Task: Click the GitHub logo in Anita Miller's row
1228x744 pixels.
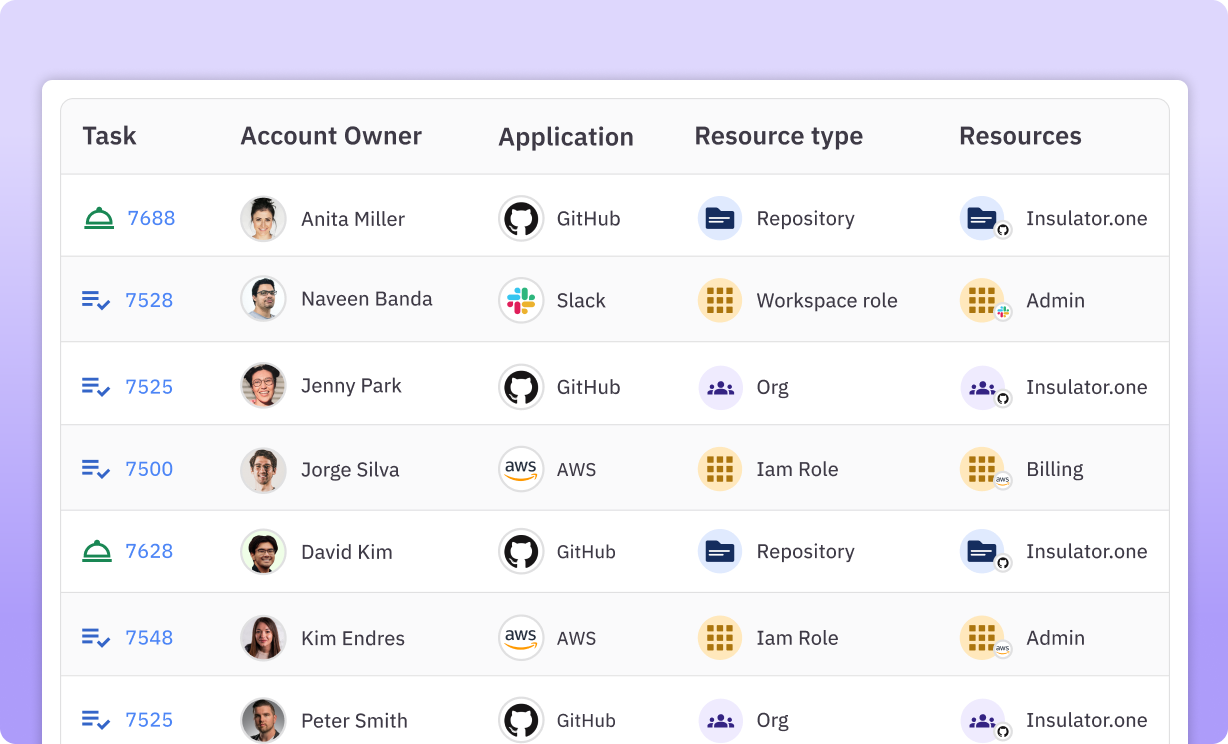Action: 520,218
